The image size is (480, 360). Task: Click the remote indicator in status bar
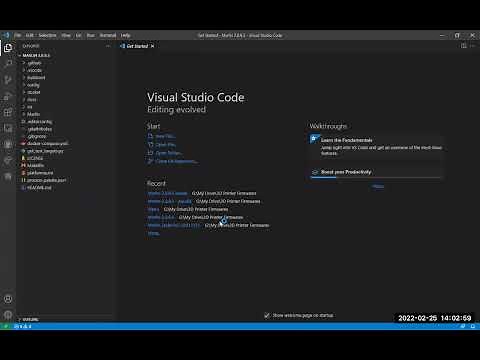pos(5,326)
